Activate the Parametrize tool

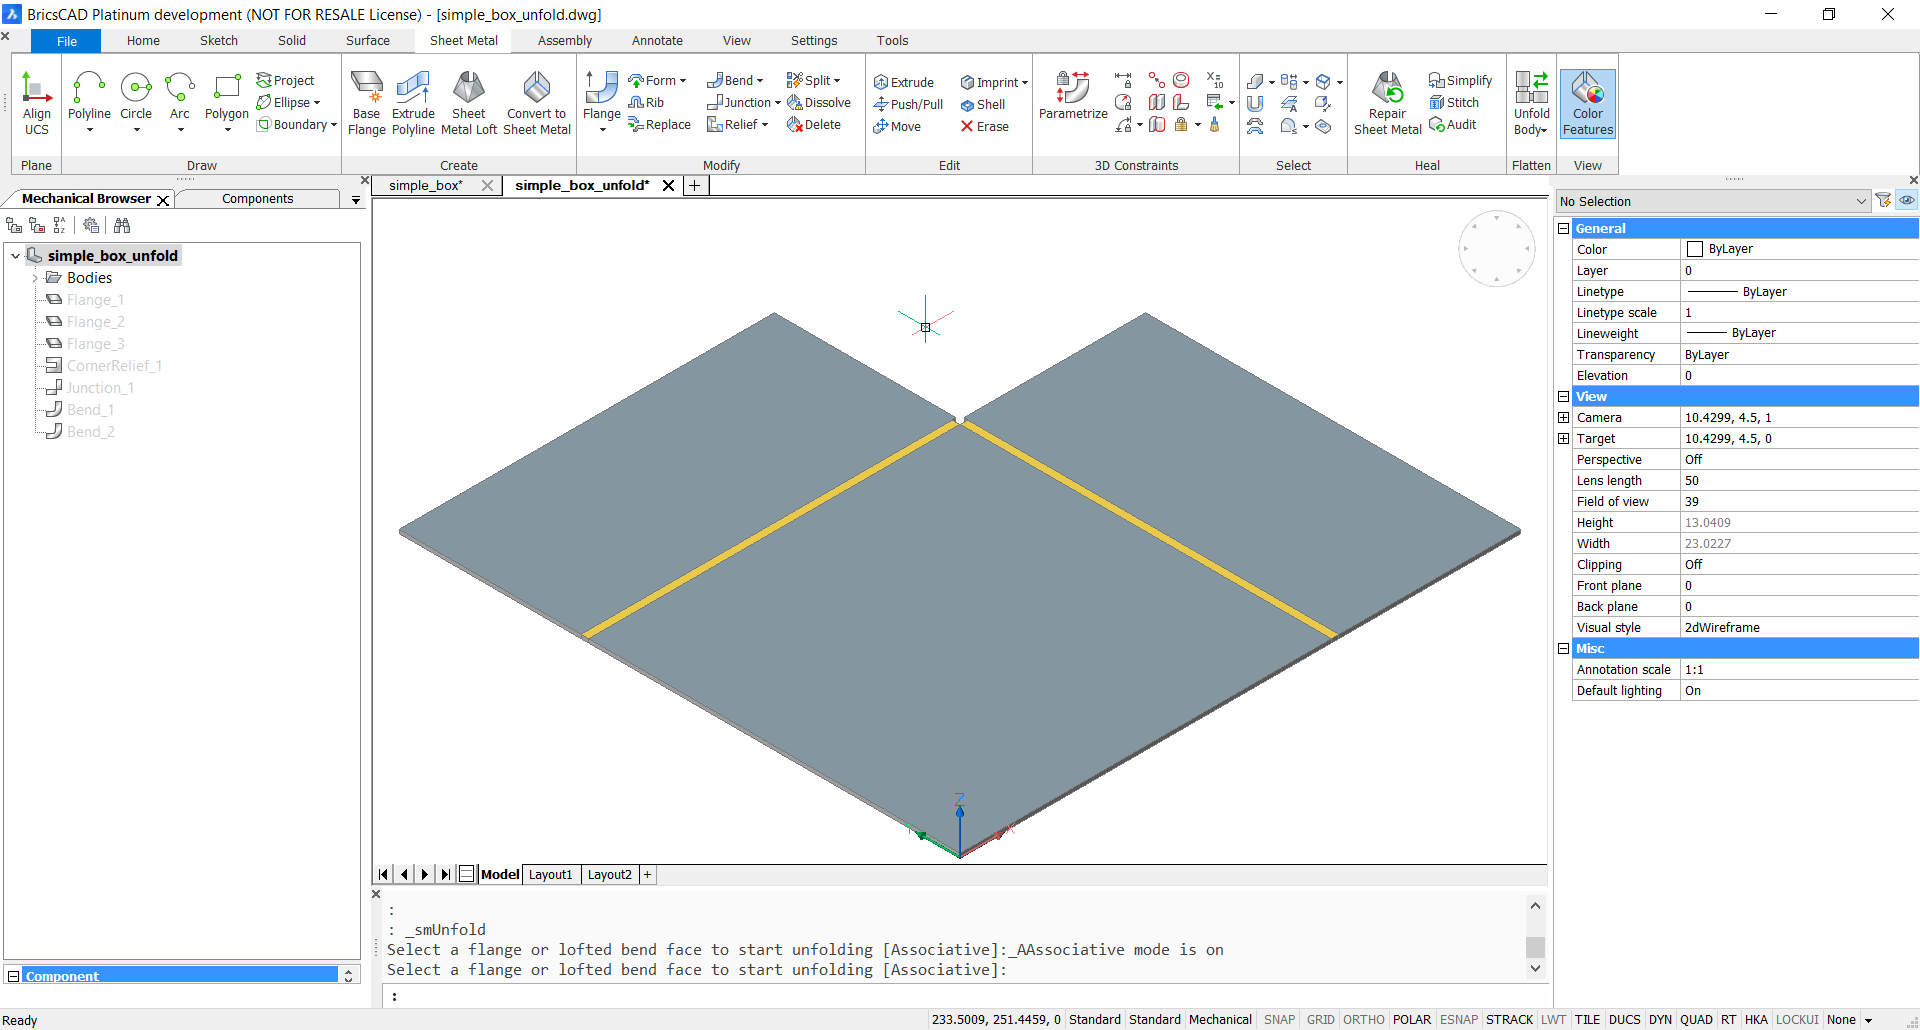point(1073,96)
